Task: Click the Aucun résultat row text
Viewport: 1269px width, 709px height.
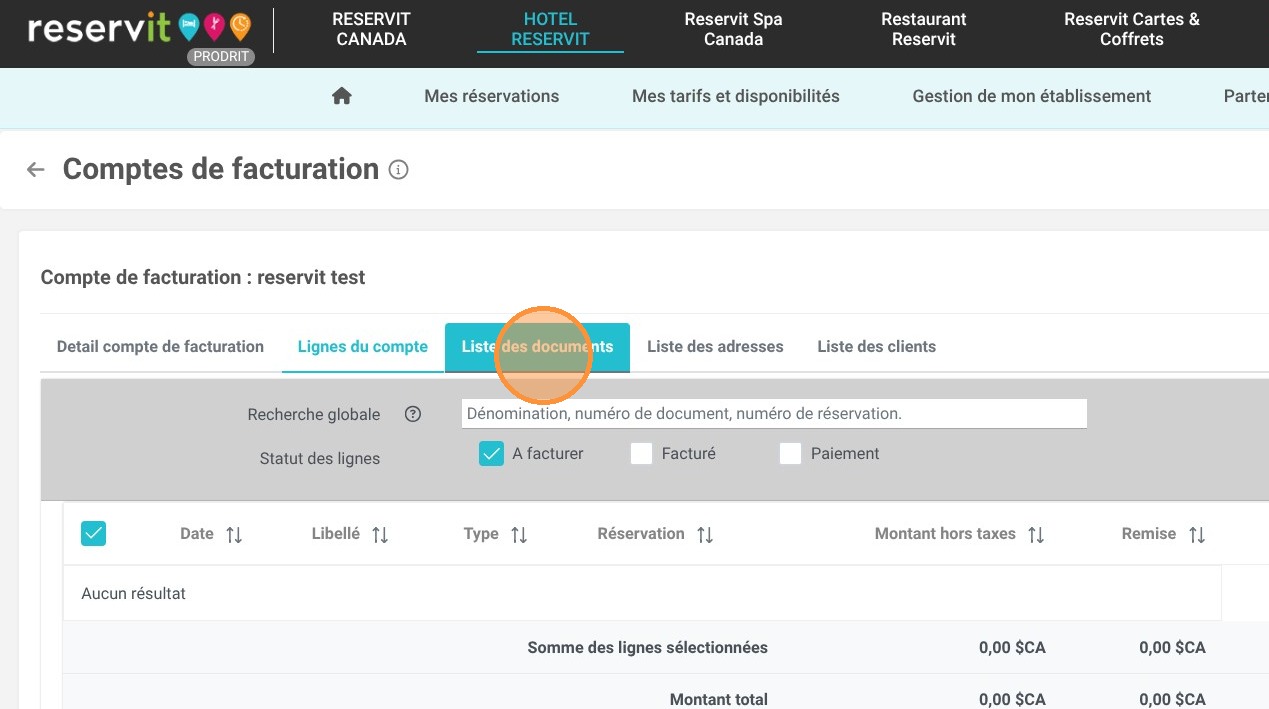Action: (x=134, y=594)
